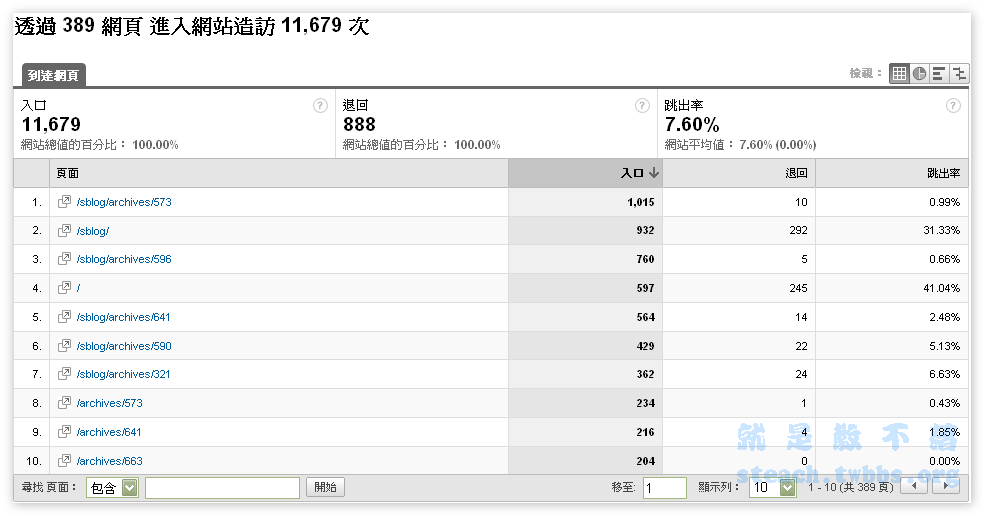This screenshot has height=517, width=985.
Task: Click help icon in 入口 summary box
Action: point(320,105)
